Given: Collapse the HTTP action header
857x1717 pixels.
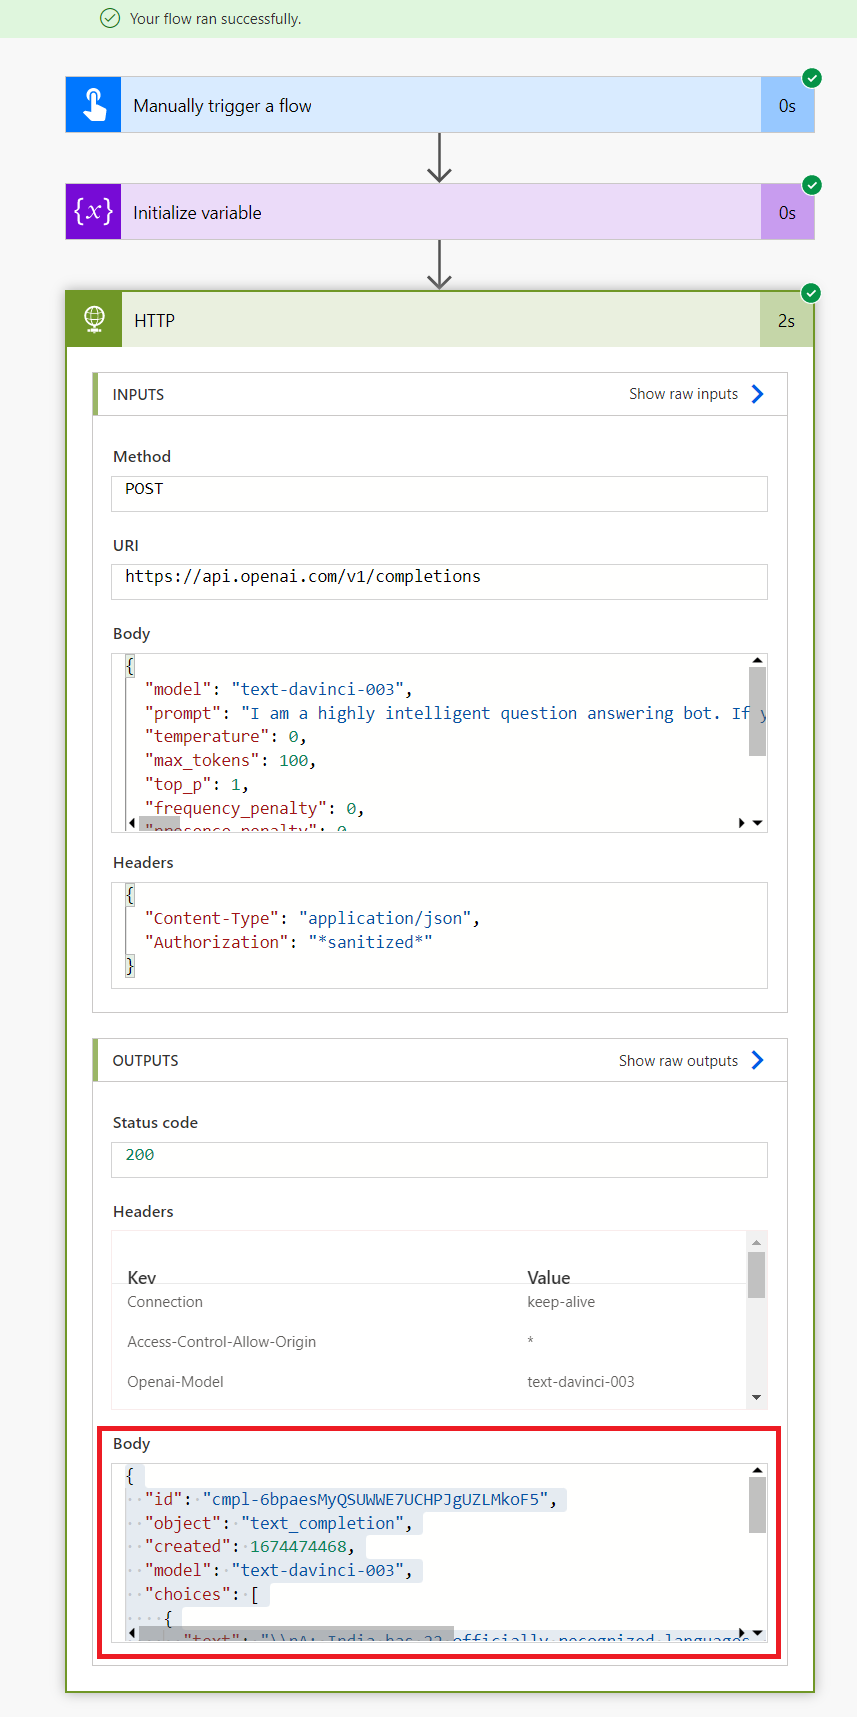Looking at the screenshot, I should point(440,320).
